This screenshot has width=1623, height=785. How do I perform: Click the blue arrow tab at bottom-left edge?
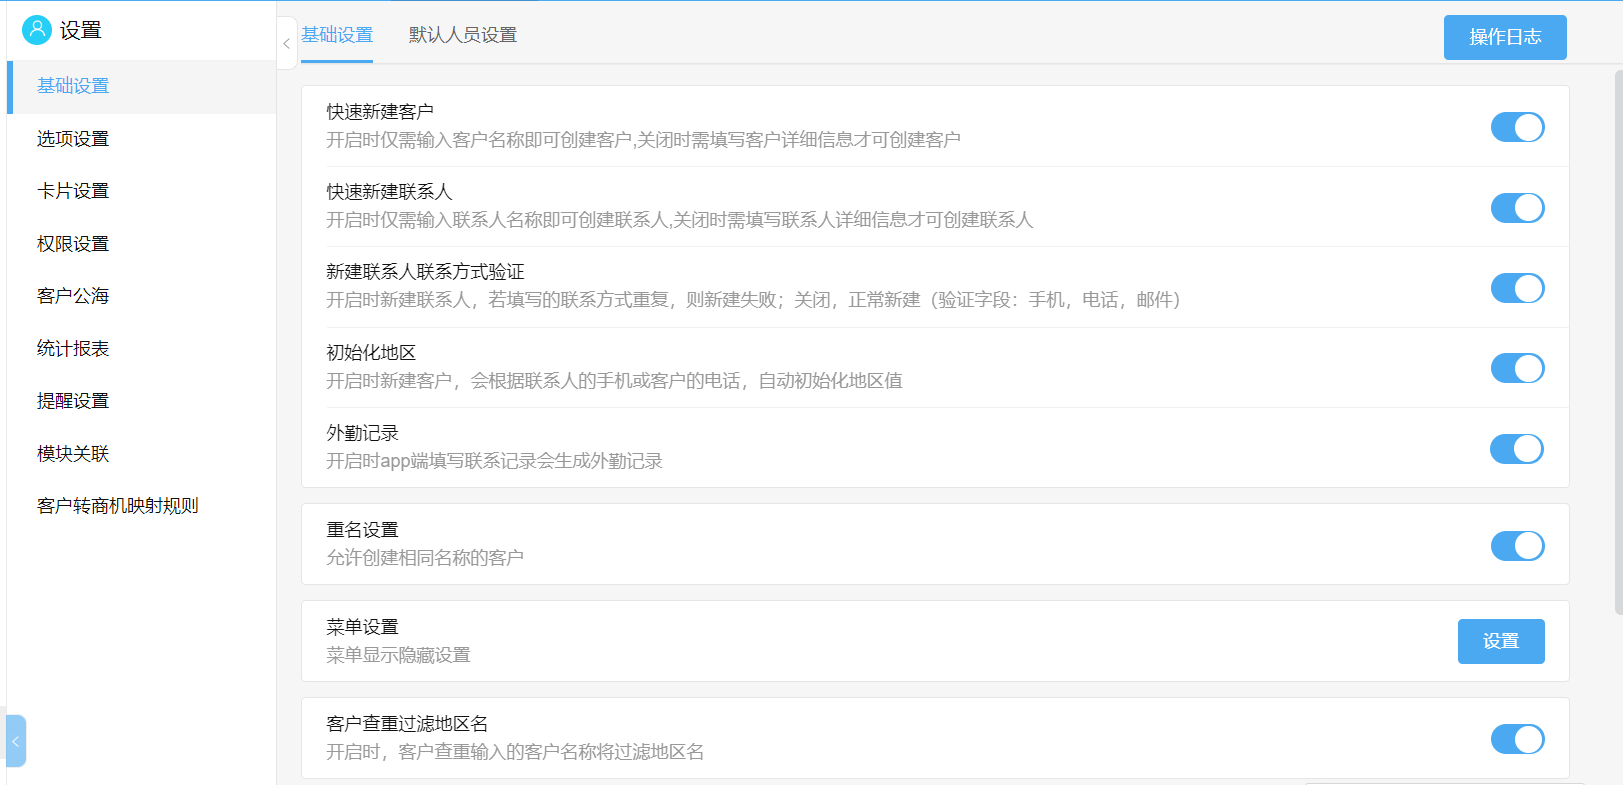pyautogui.click(x=15, y=741)
